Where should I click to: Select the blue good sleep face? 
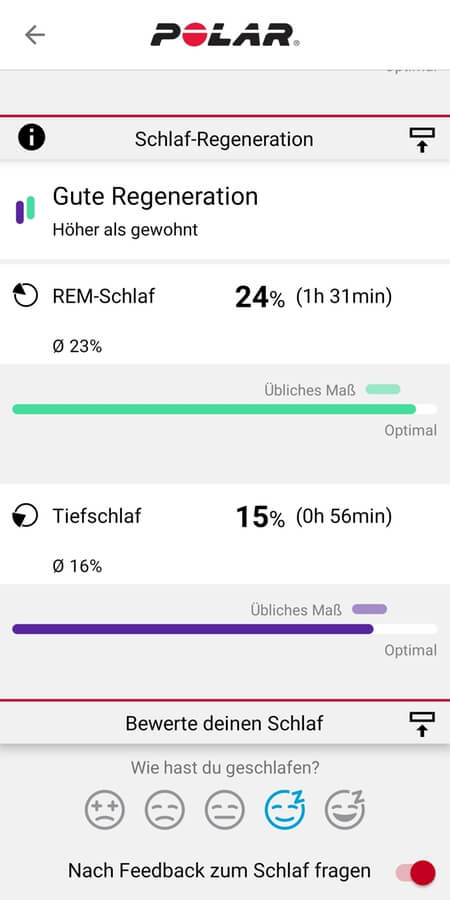(285, 809)
